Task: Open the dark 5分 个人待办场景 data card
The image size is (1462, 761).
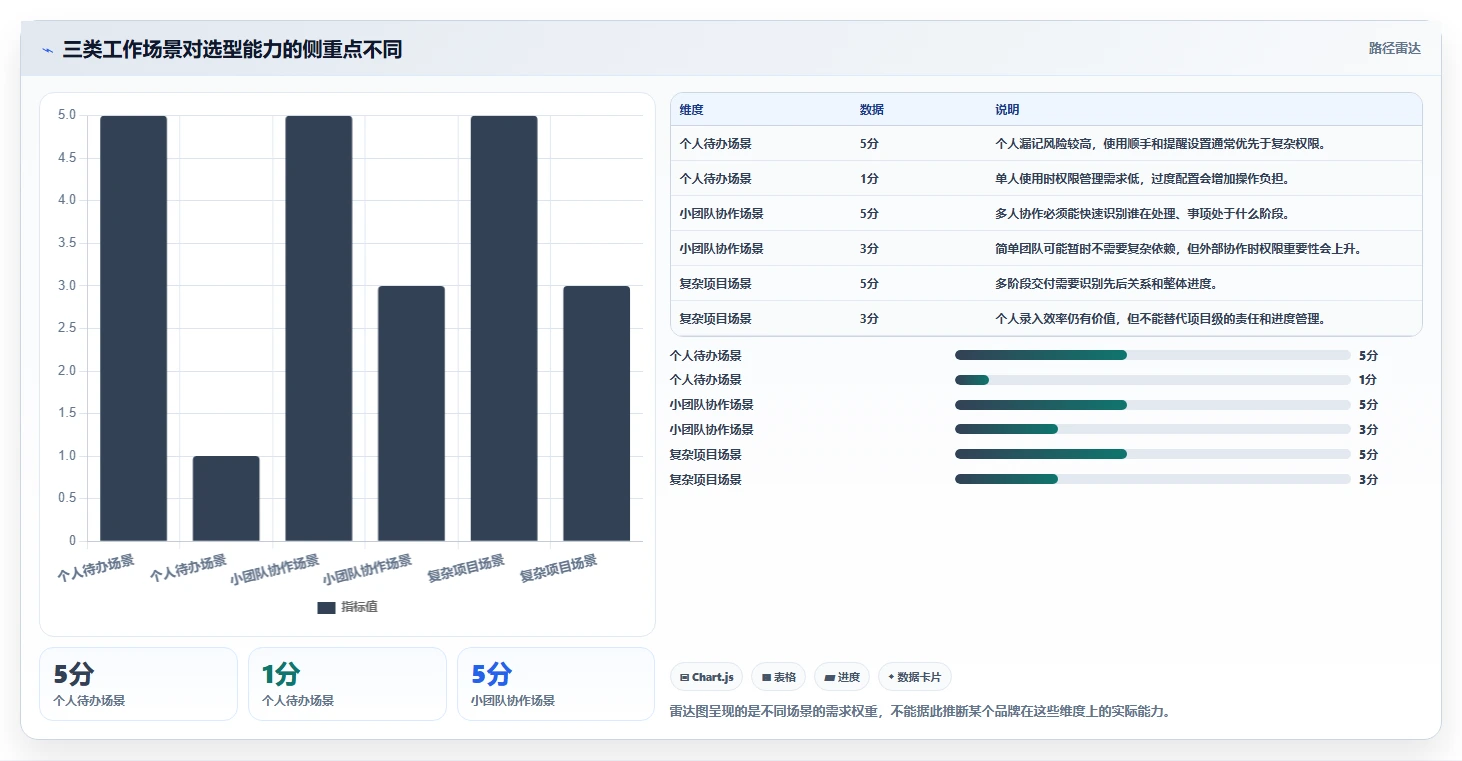Action: click(138, 684)
